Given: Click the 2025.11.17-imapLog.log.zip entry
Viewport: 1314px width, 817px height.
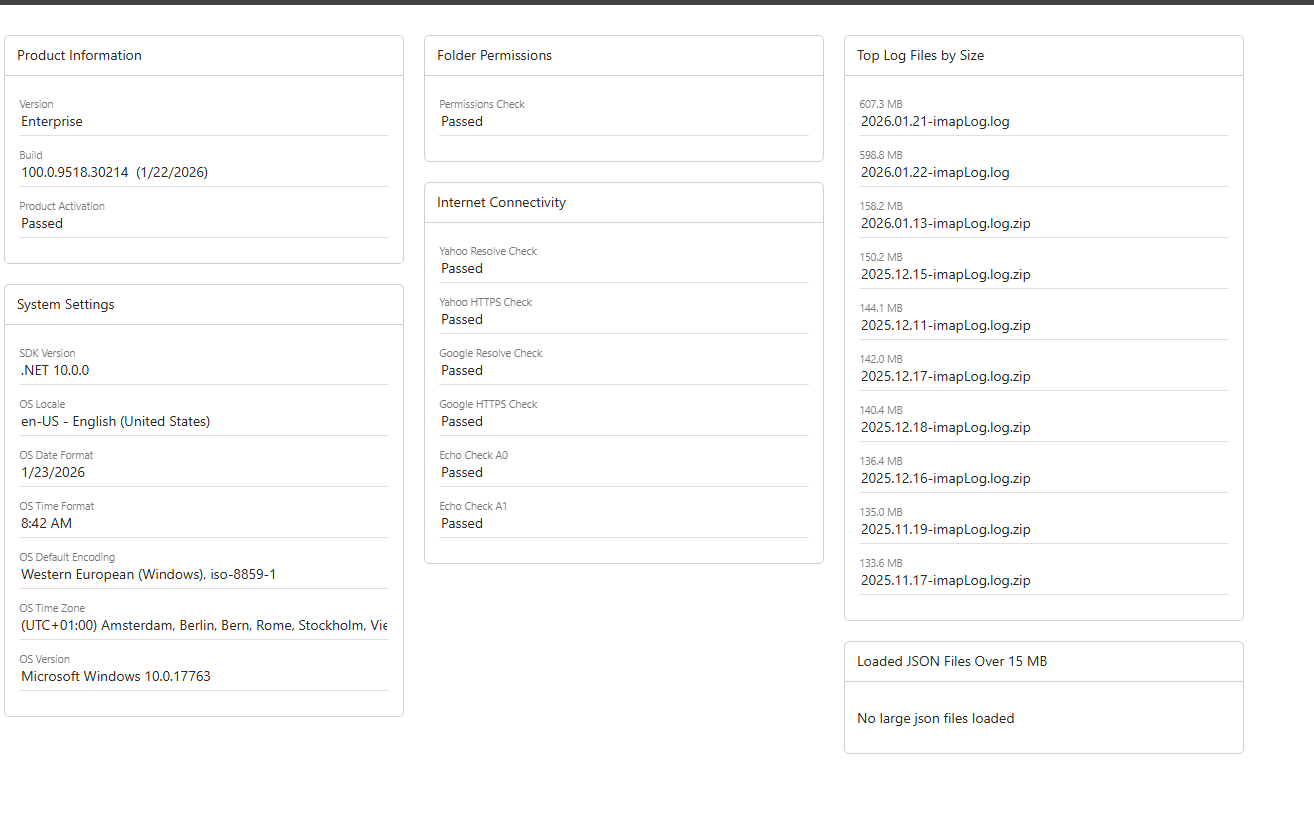Looking at the screenshot, I should click(x=945, y=581).
